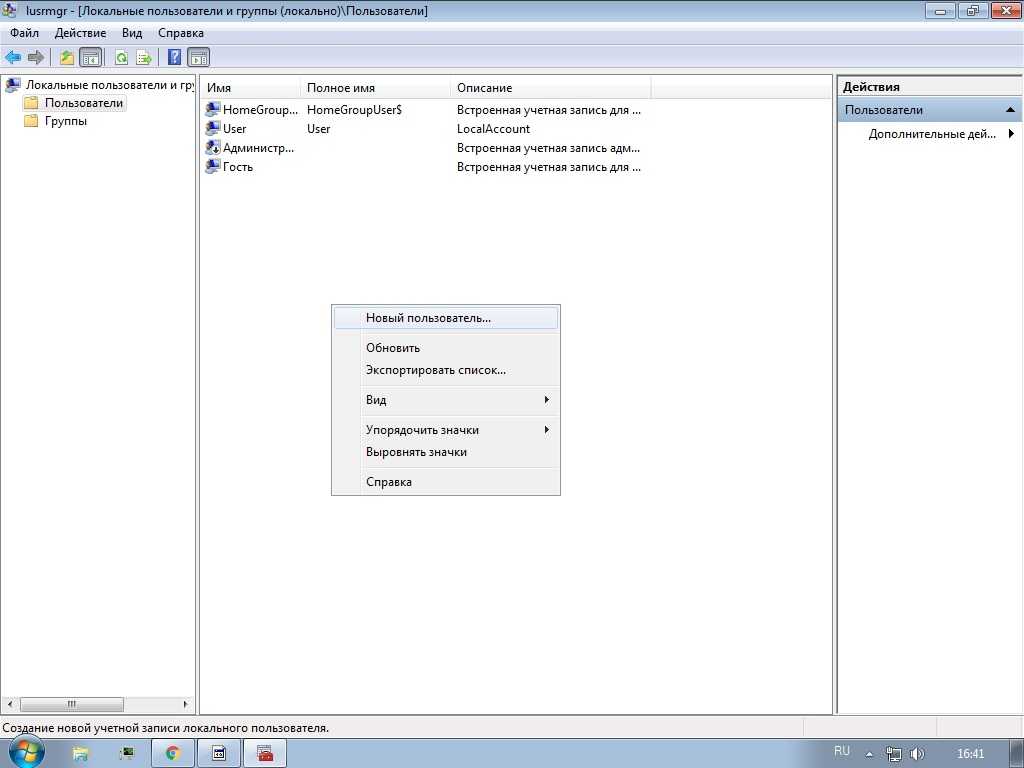Image resolution: width=1024 pixels, height=768 pixels.
Task: Toggle the Show/Hide Action Pane toolbar button
Action: pyautogui.click(x=198, y=57)
